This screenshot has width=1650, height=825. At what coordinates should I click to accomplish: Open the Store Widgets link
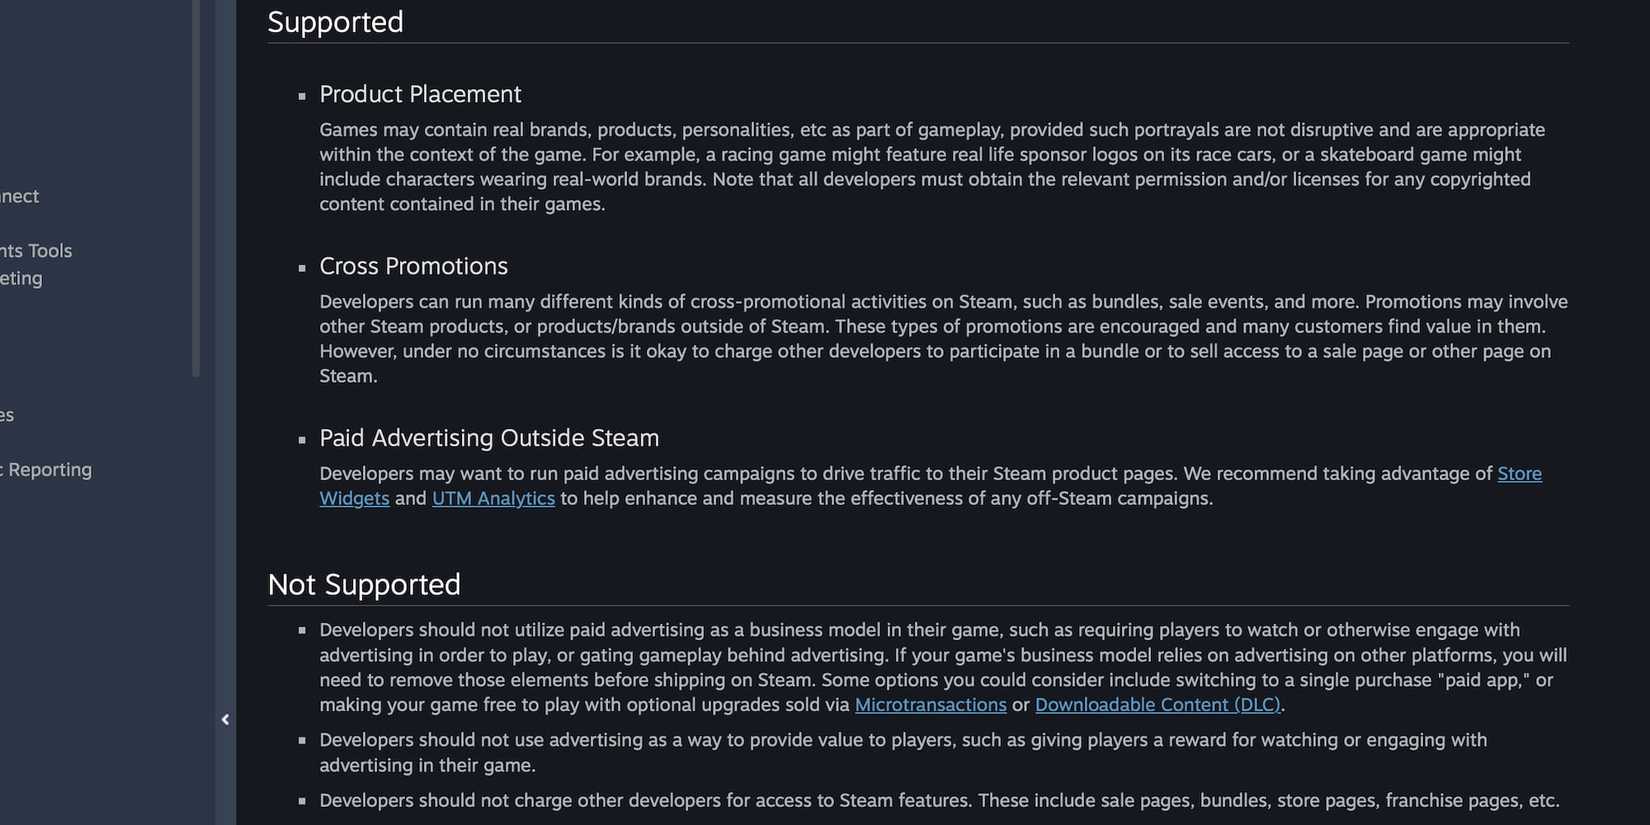[1520, 473]
